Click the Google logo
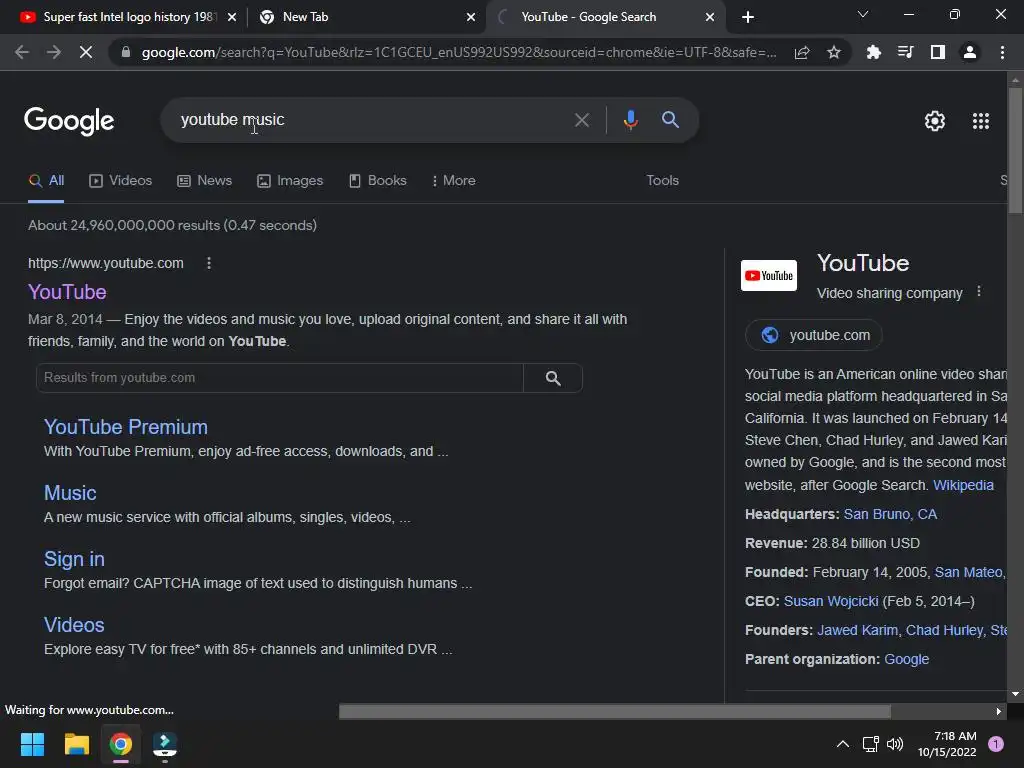This screenshot has height=768, width=1024. pos(69,121)
